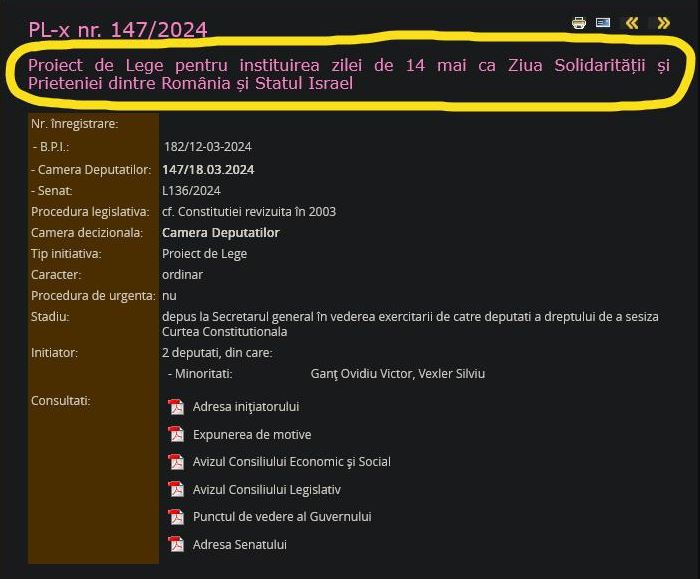Click PDF icon beside Avizul Consiliului Economic și Social

177,462
